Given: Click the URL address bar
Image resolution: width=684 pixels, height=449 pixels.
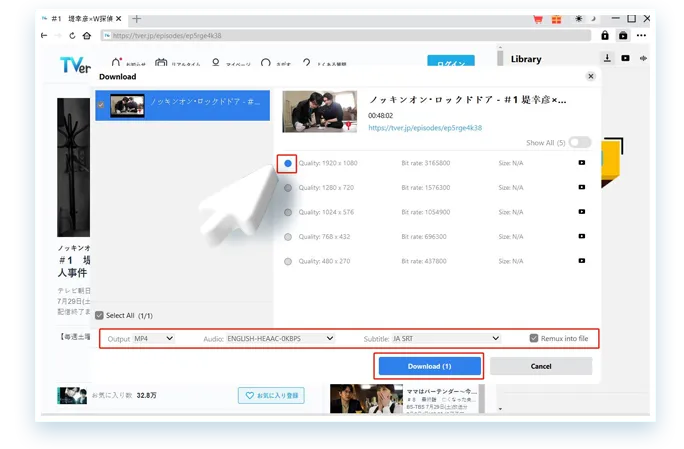Looking at the screenshot, I should point(345,35).
